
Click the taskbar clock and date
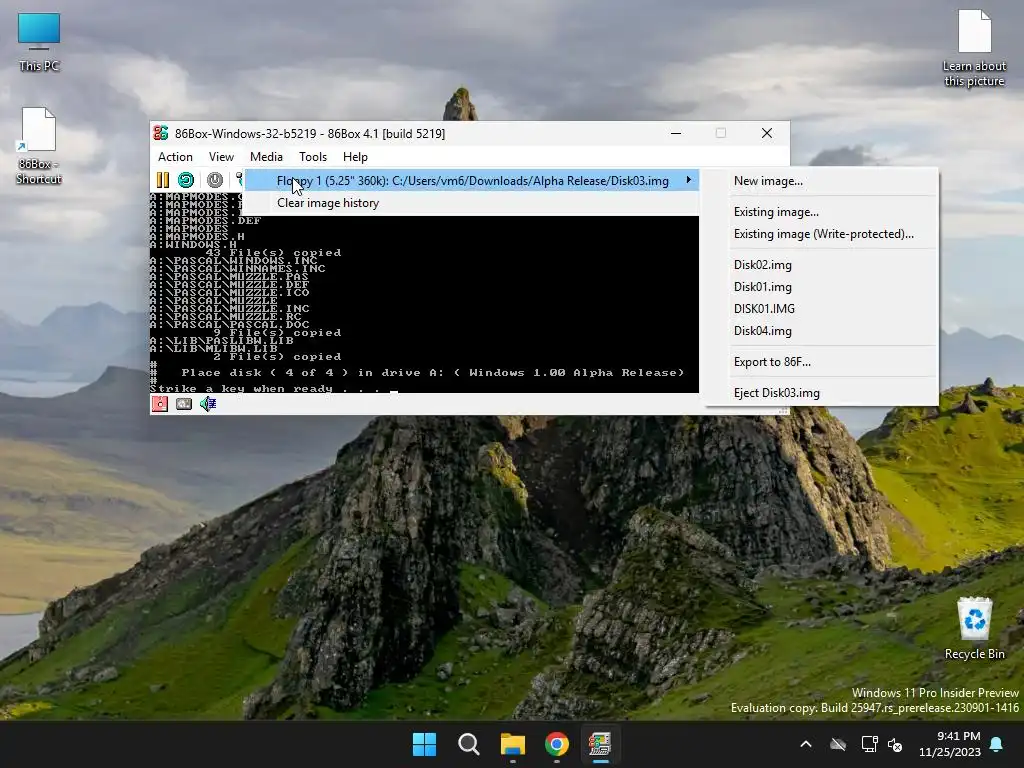pos(950,744)
